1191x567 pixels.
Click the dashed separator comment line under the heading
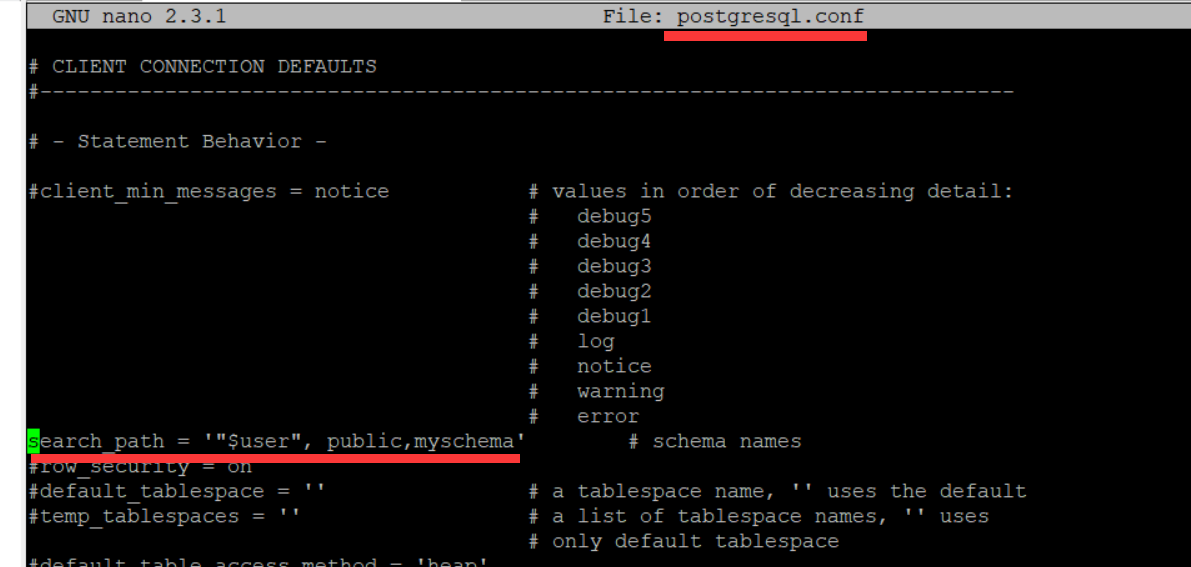tap(520, 92)
